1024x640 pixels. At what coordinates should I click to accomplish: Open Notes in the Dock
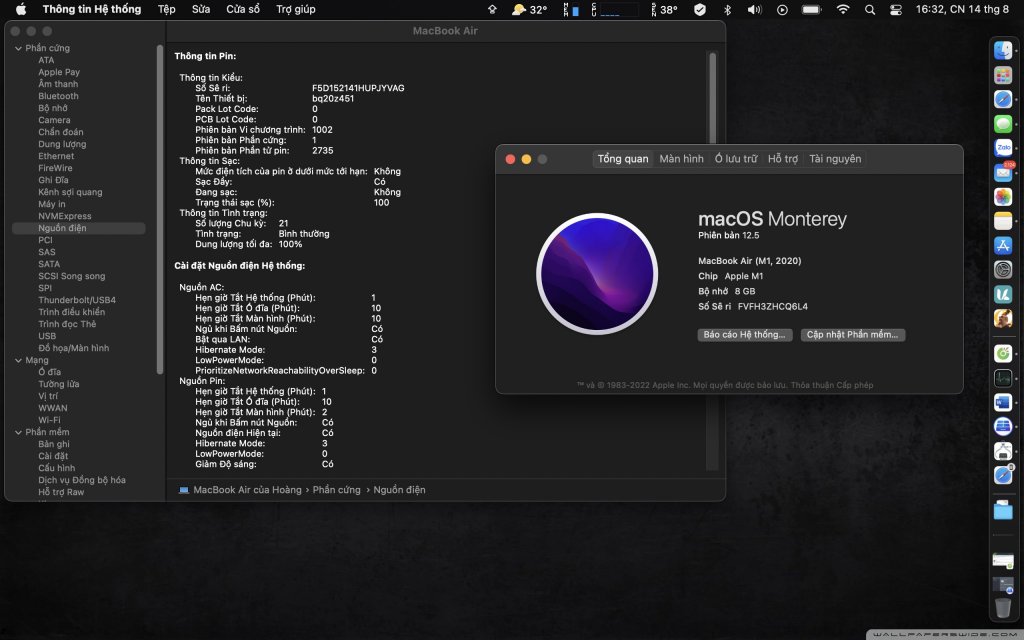pyautogui.click(x=1003, y=221)
